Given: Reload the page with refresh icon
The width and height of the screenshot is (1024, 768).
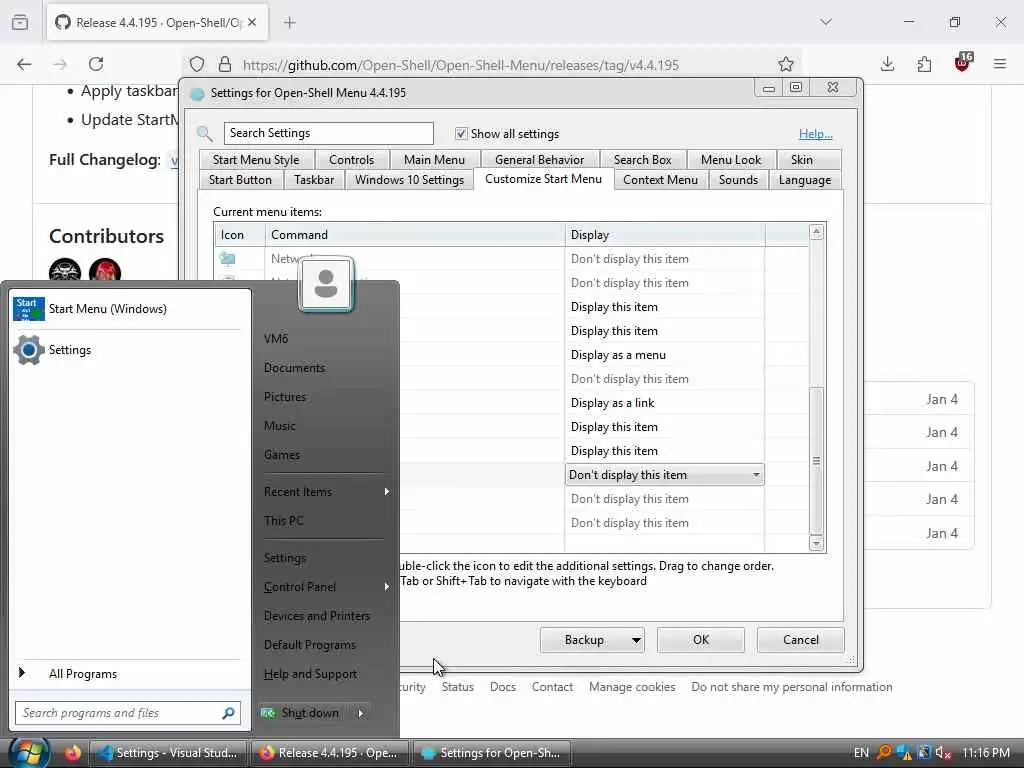Looking at the screenshot, I should coord(96,64).
